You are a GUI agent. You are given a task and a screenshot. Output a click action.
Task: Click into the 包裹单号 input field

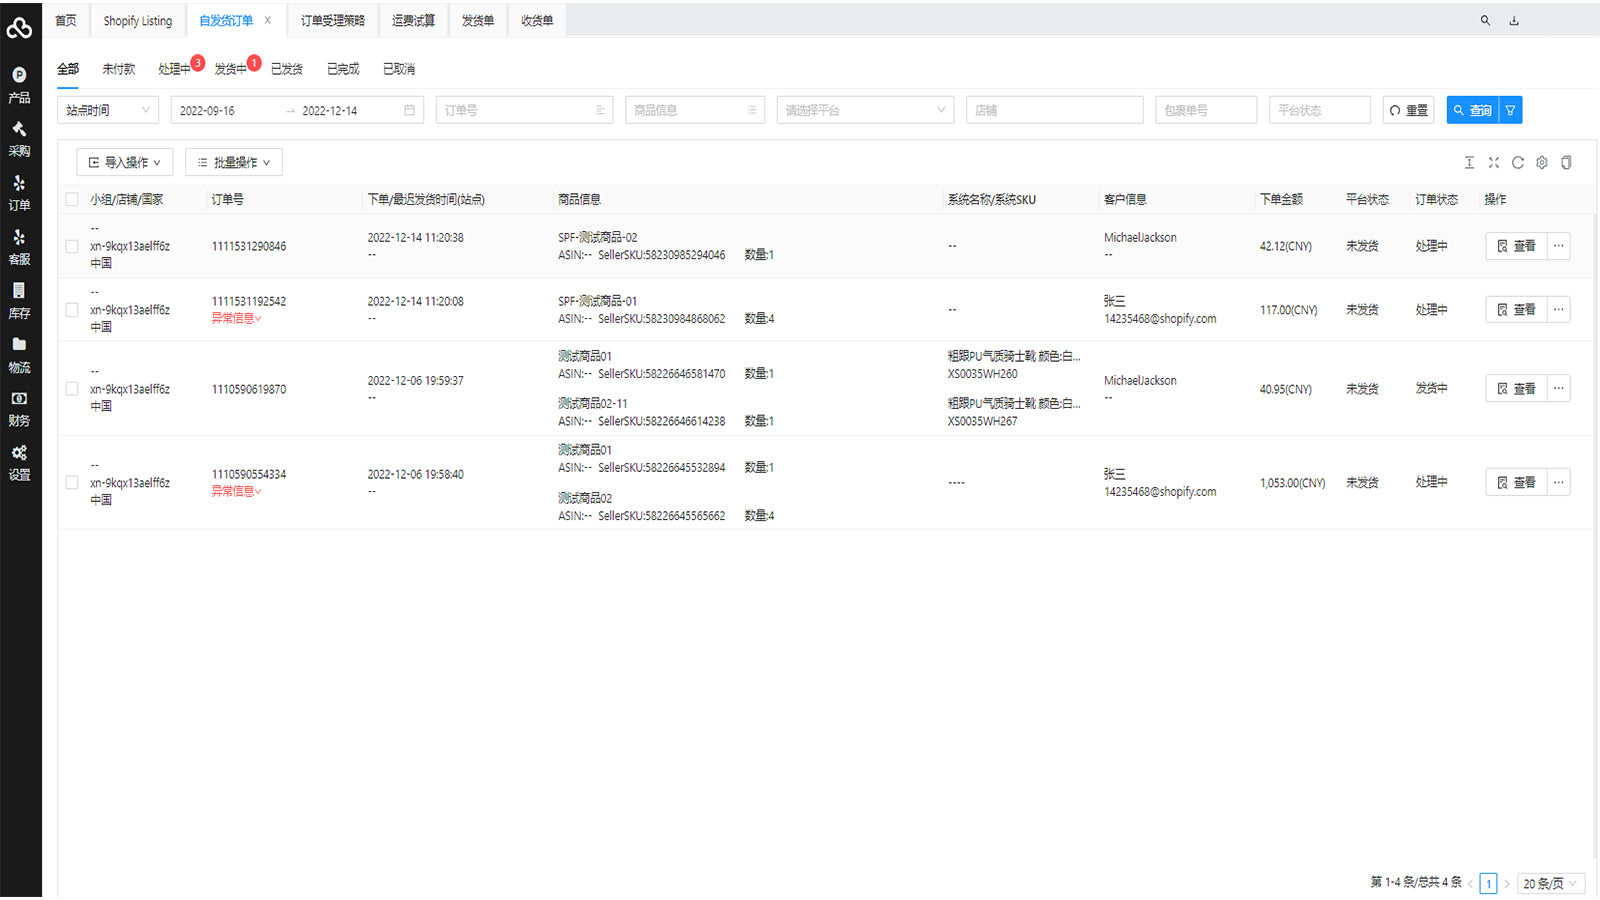click(x=1206, y=110)
